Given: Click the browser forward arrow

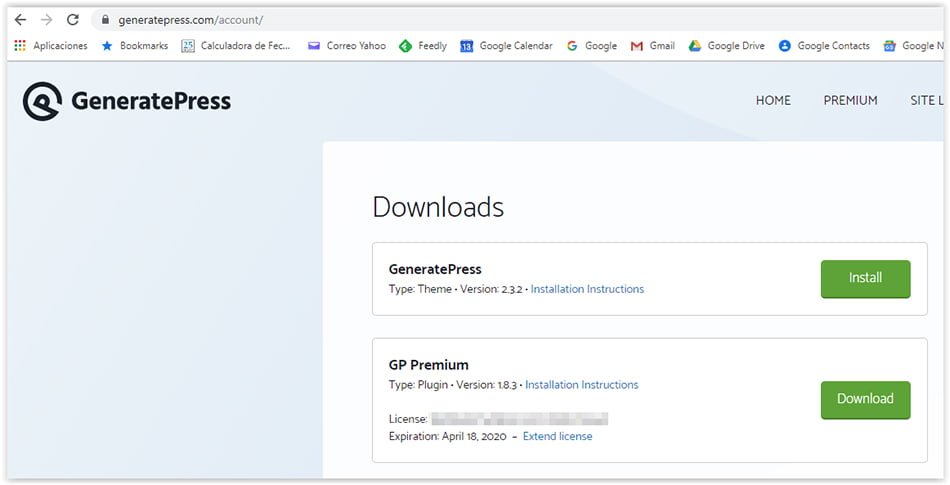Looking at the screenshot, I should point(47,20).
